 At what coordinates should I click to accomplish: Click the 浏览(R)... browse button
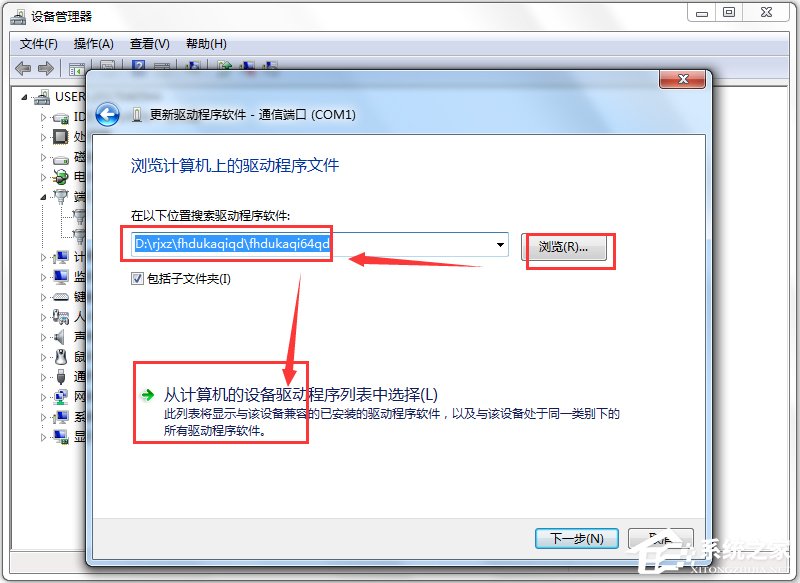pos(564,247)
